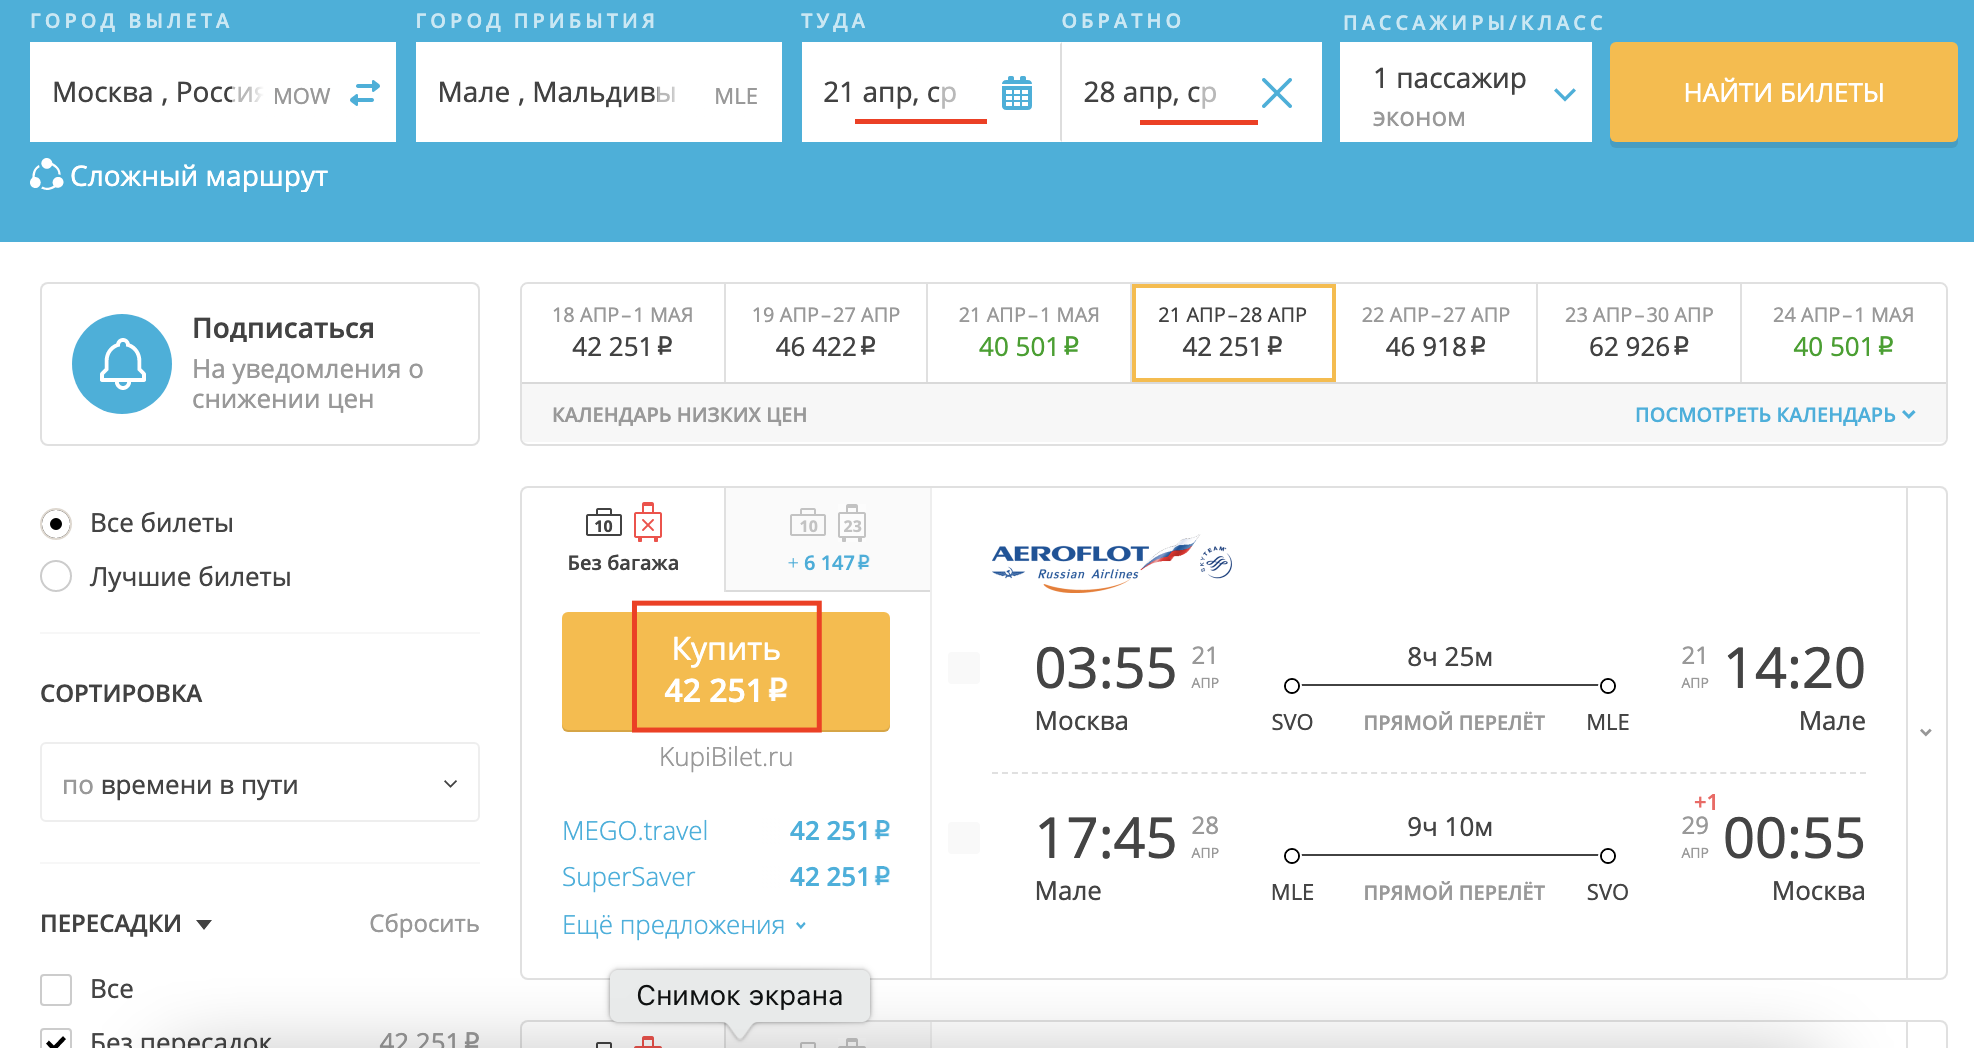Open the passengers and class dropdown

coord(1465,93)
